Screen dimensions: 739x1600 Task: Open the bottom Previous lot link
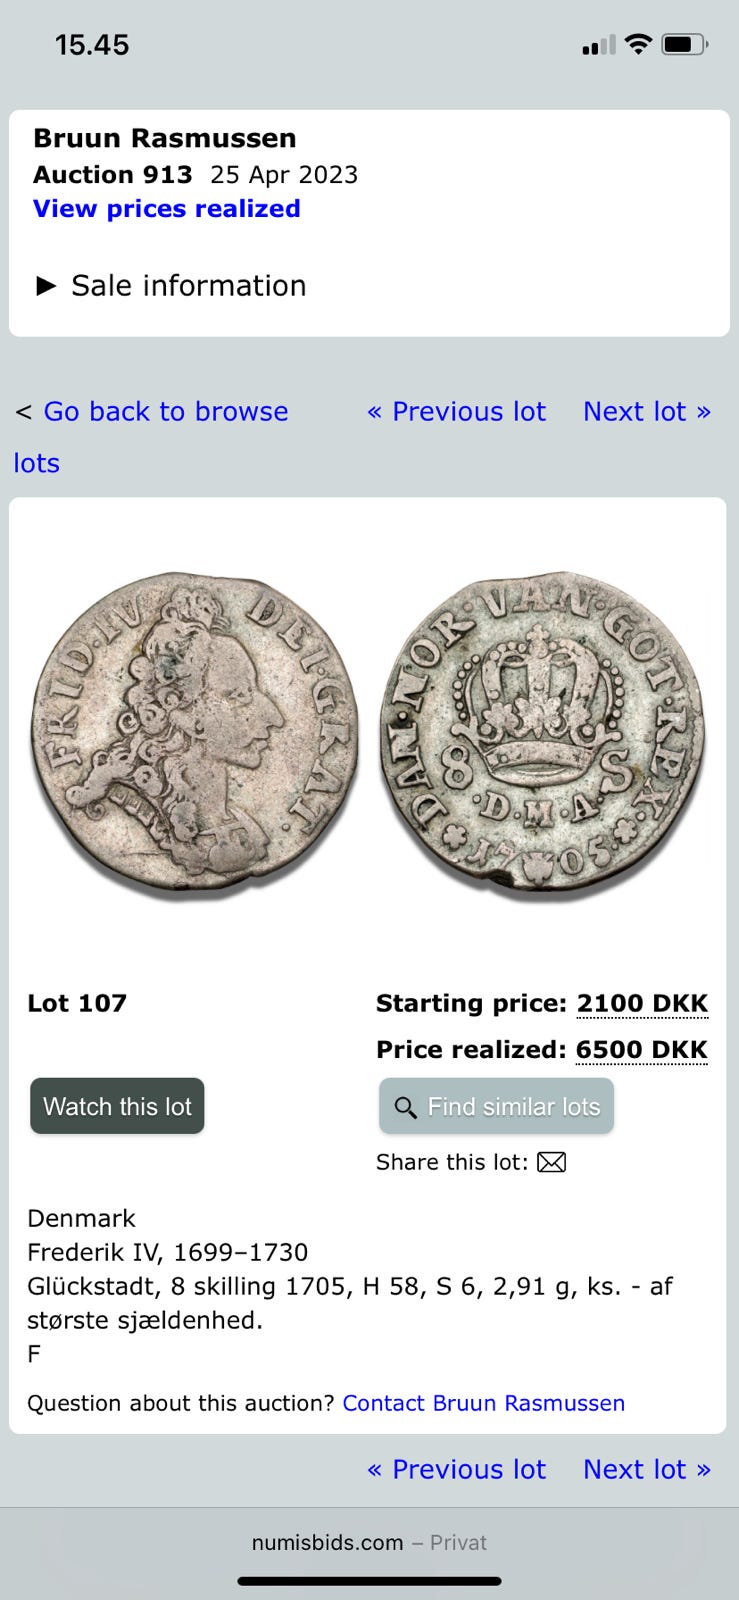point(457,1470)
